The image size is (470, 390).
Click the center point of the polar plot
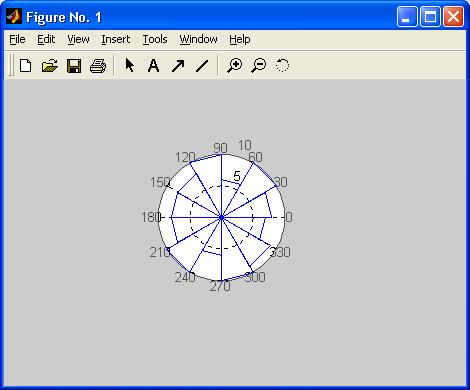point(221,217)
